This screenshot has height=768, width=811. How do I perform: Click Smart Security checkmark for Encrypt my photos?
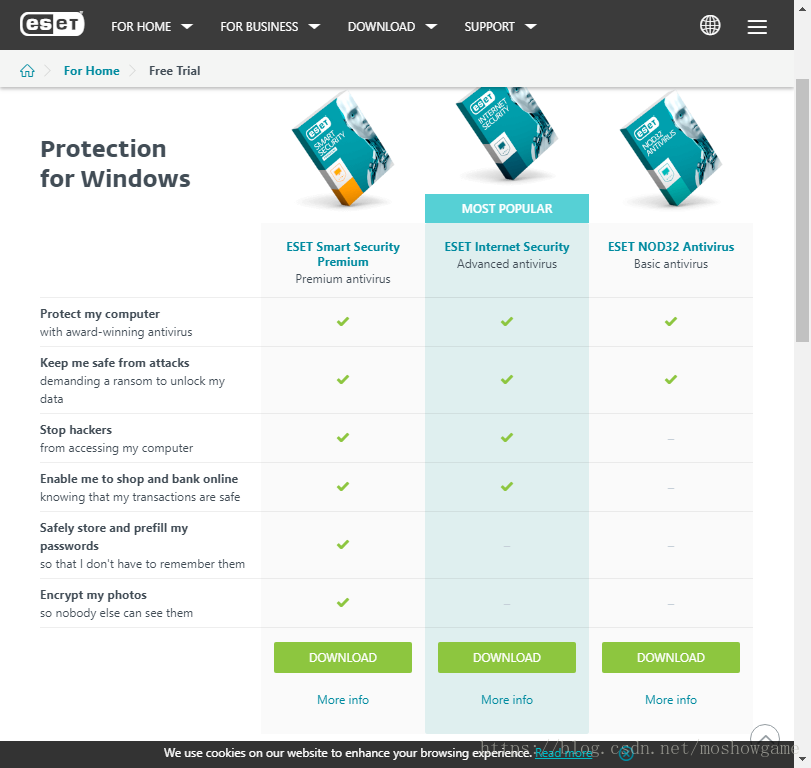[x=343, y=603]
